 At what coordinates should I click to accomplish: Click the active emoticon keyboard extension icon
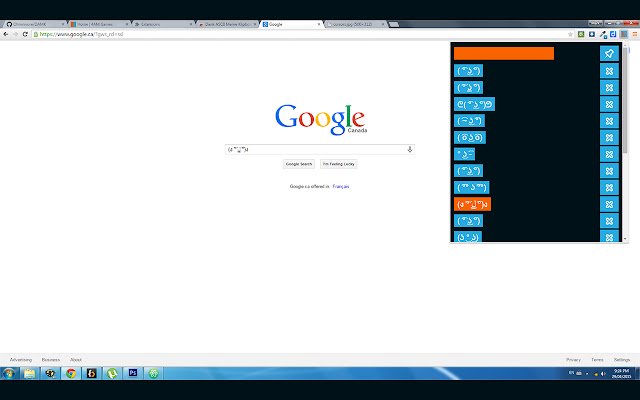click(624, 34)
